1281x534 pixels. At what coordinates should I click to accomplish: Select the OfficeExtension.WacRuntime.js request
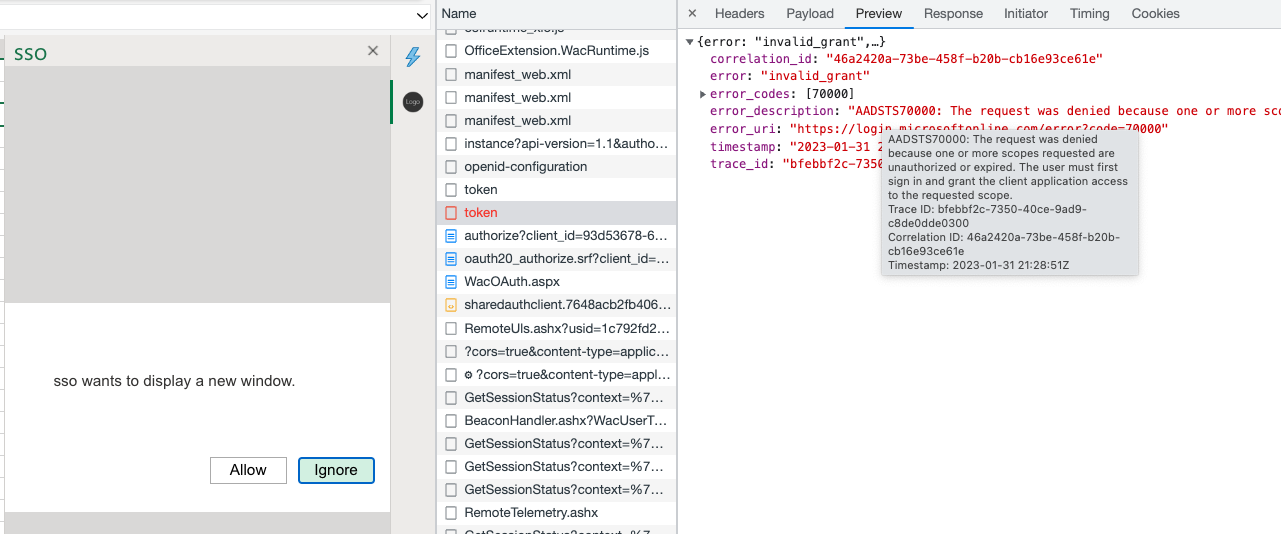557,50
